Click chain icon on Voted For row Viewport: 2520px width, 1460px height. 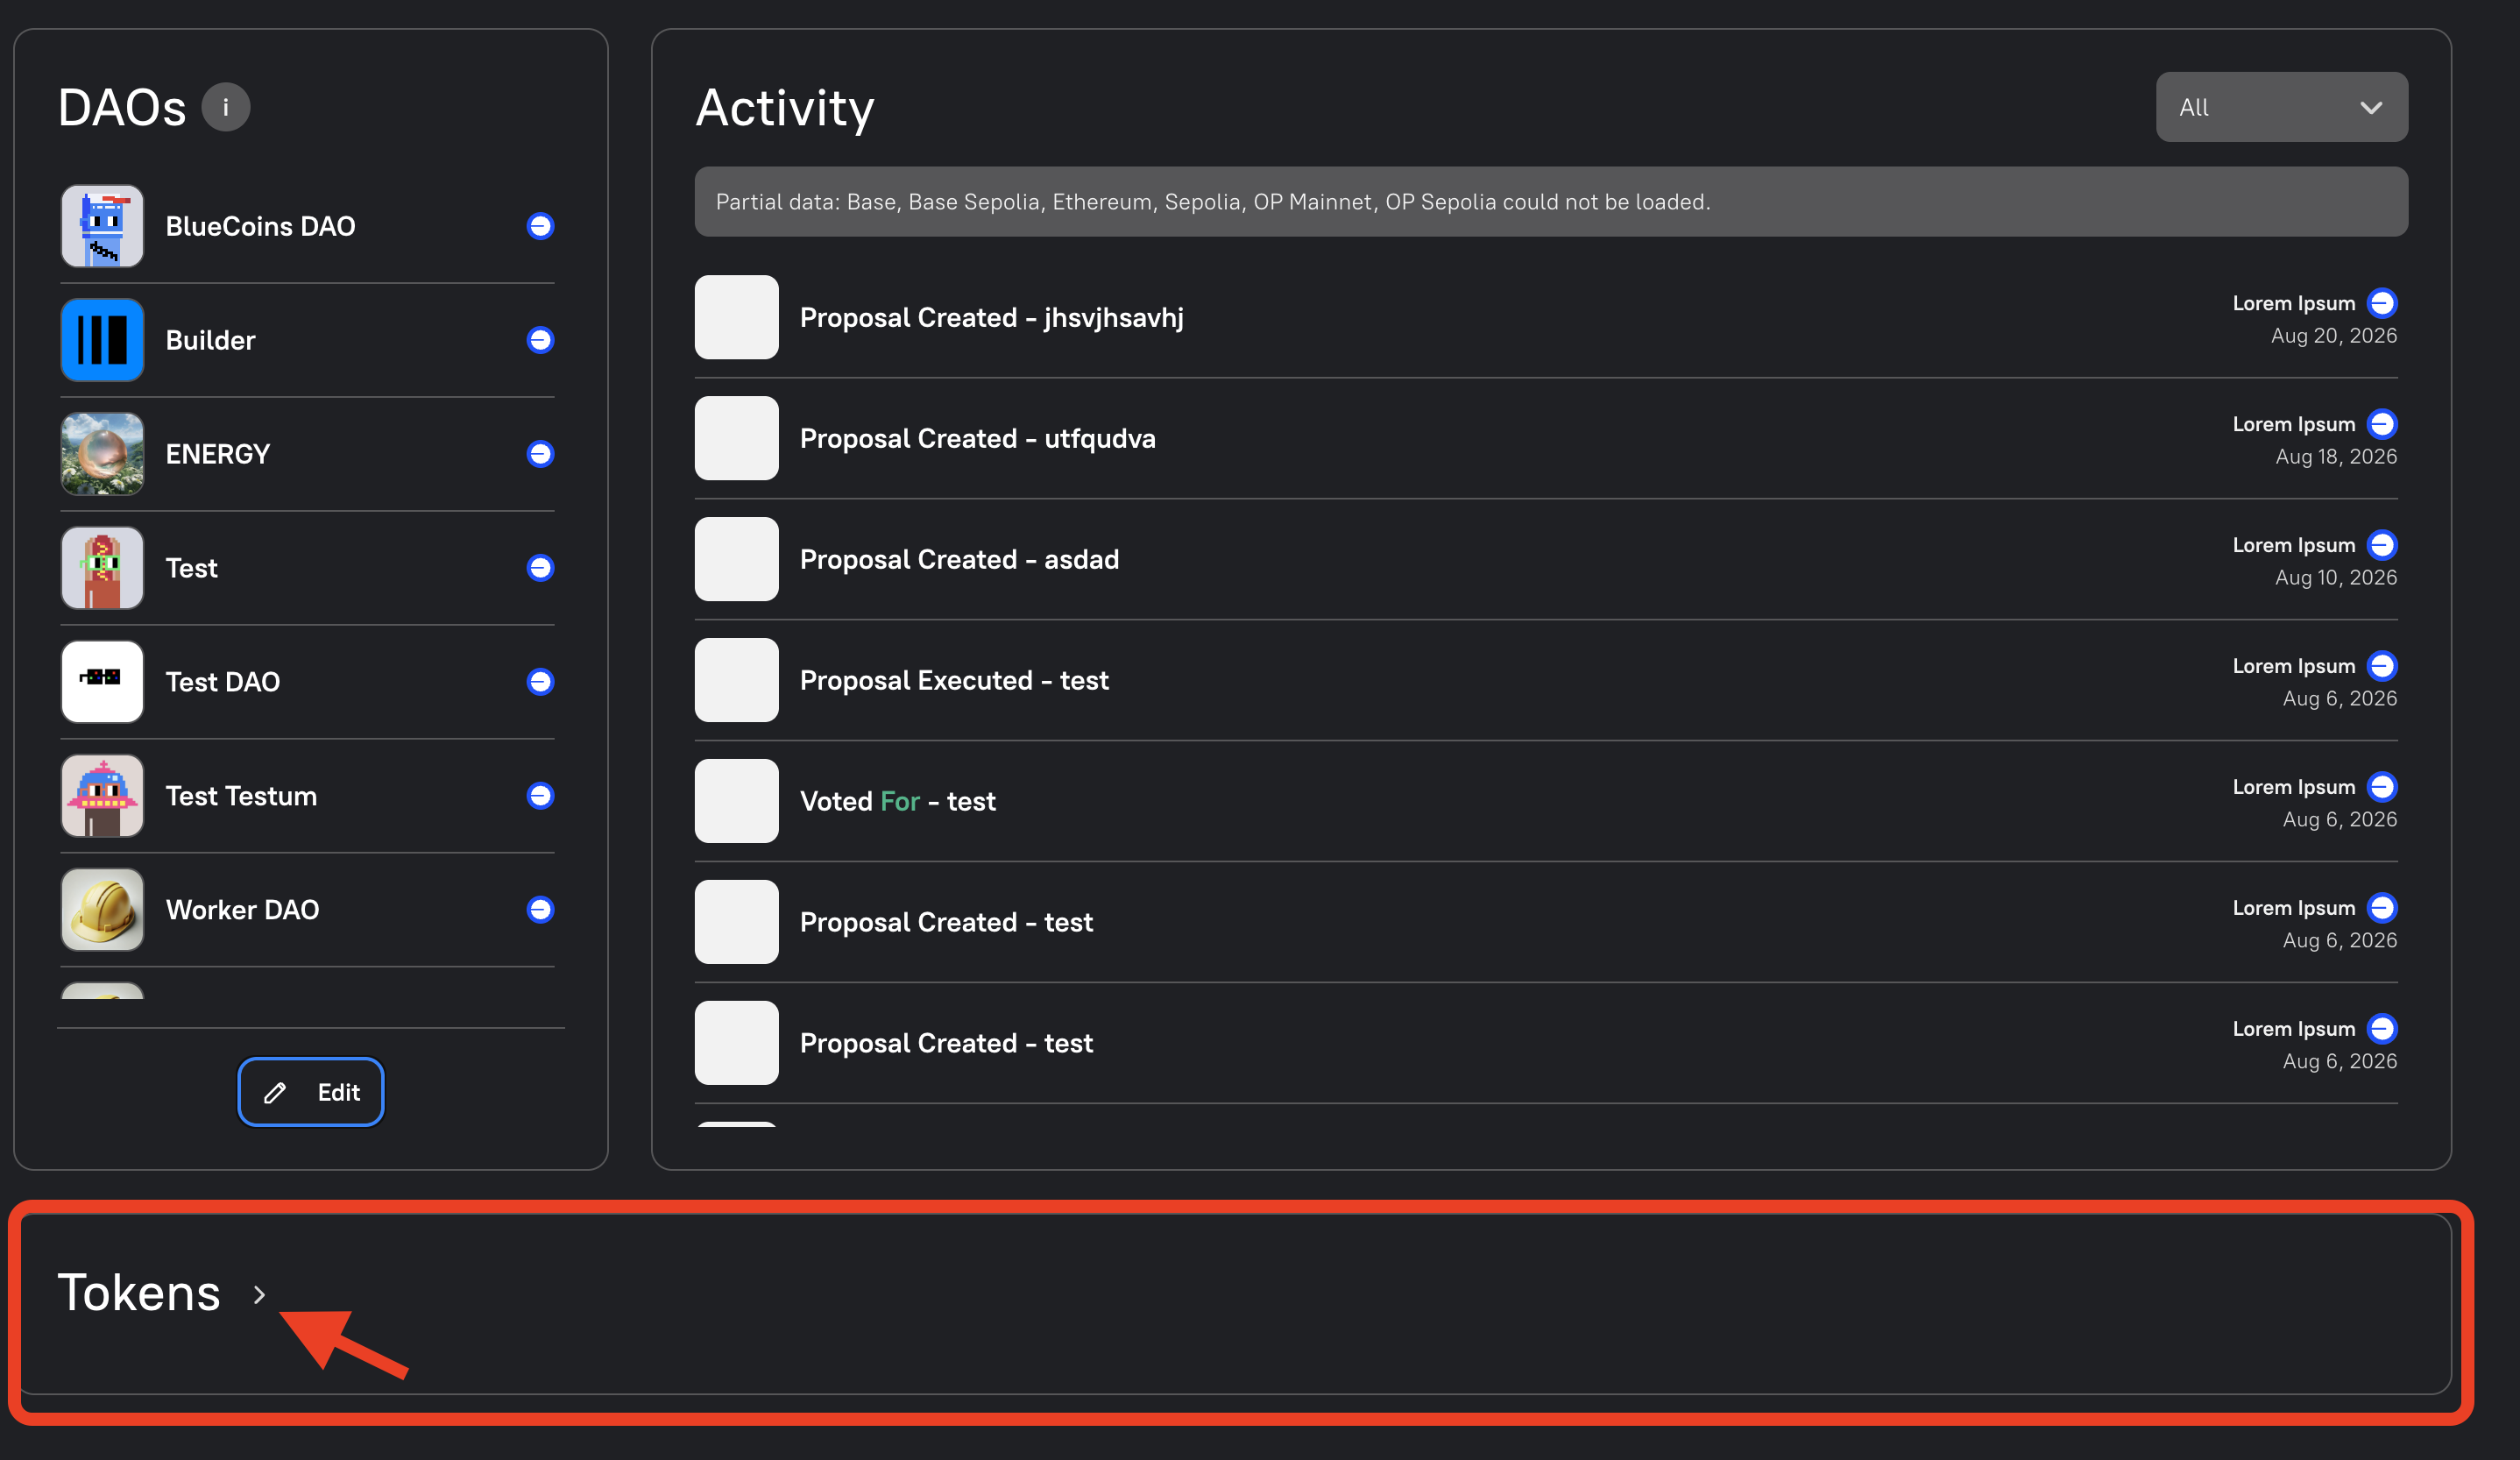click(2382, 787)
